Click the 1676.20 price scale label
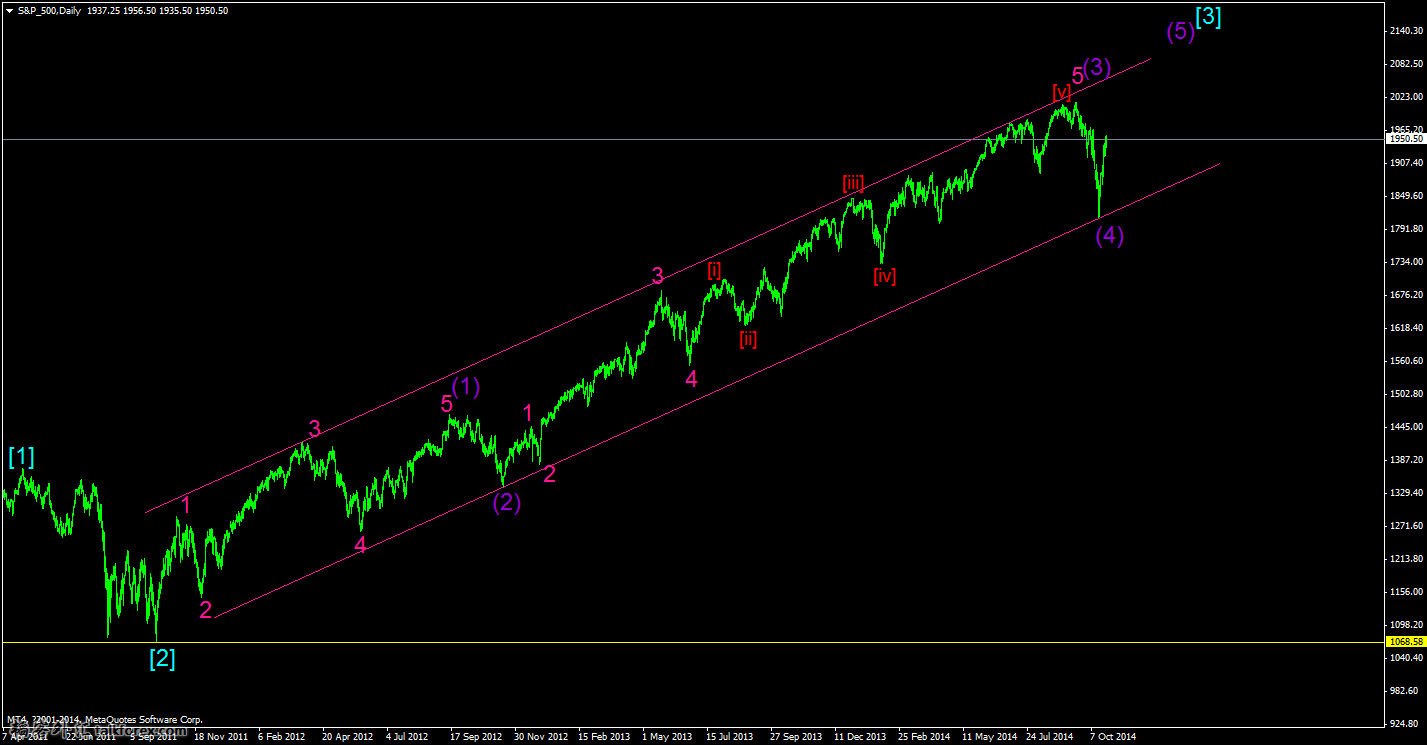 [1404, 295]
